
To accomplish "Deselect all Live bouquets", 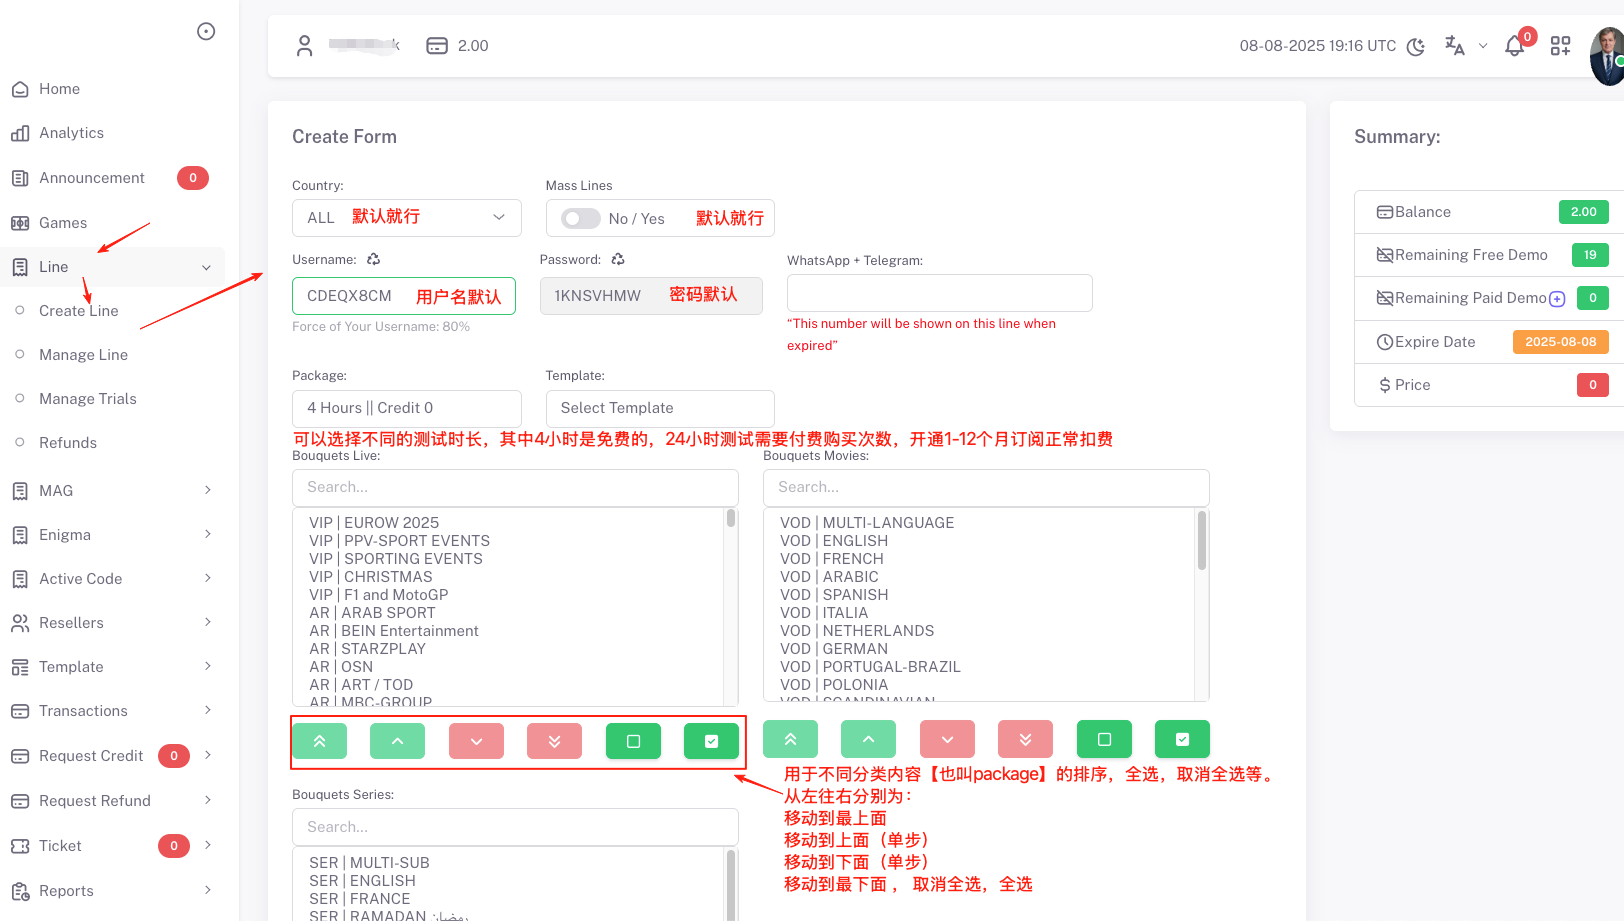I will coord(633,741).
